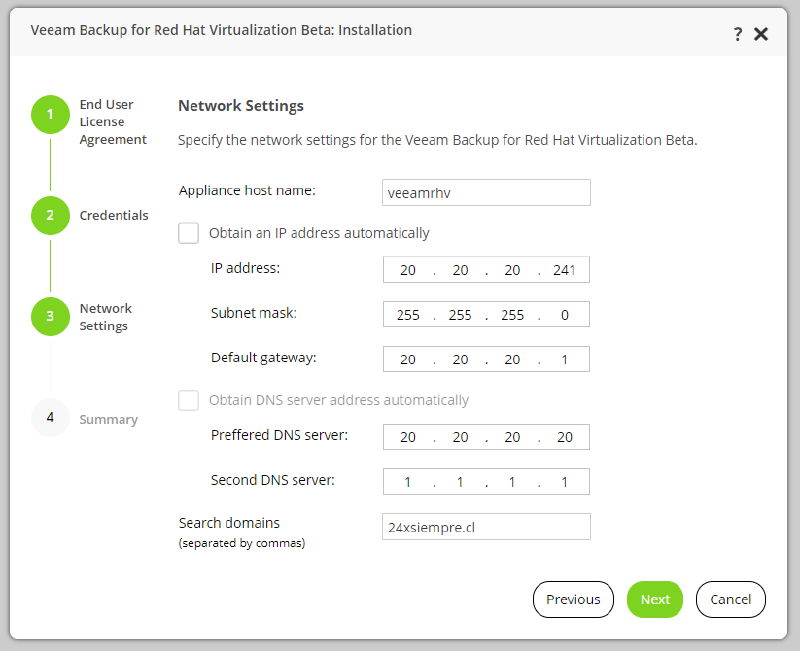Close the installation dialog with X

click(x=761, y=34)
